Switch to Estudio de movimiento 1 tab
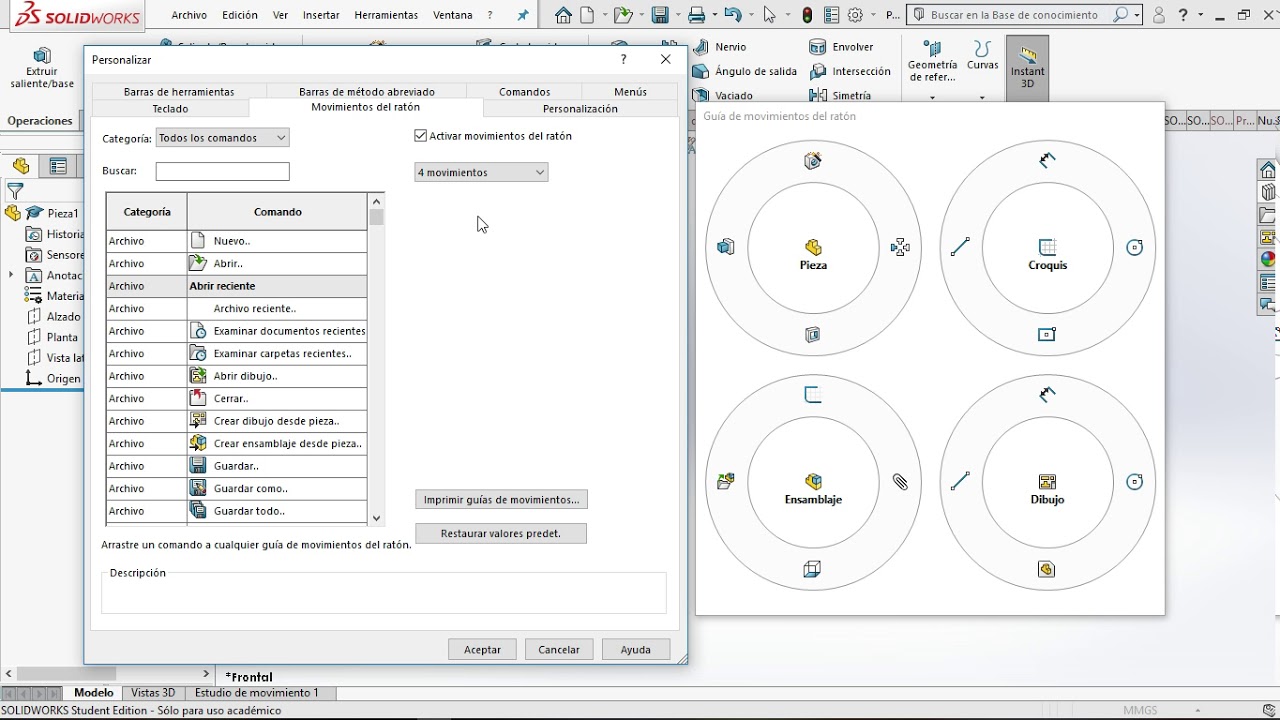This screenshot has height=720, width=1280. (257, 692)
